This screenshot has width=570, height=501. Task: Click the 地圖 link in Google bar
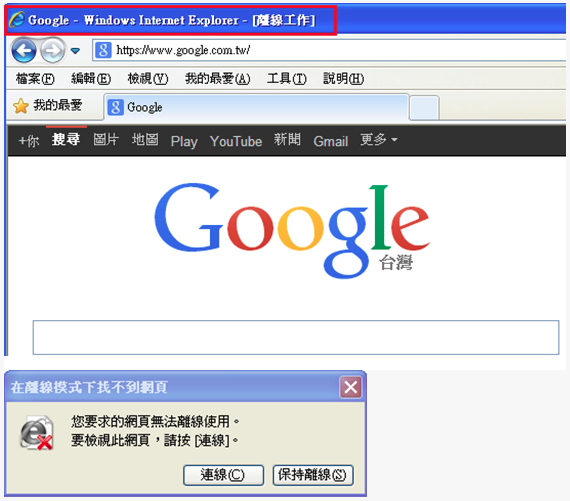tap(145, 140)
